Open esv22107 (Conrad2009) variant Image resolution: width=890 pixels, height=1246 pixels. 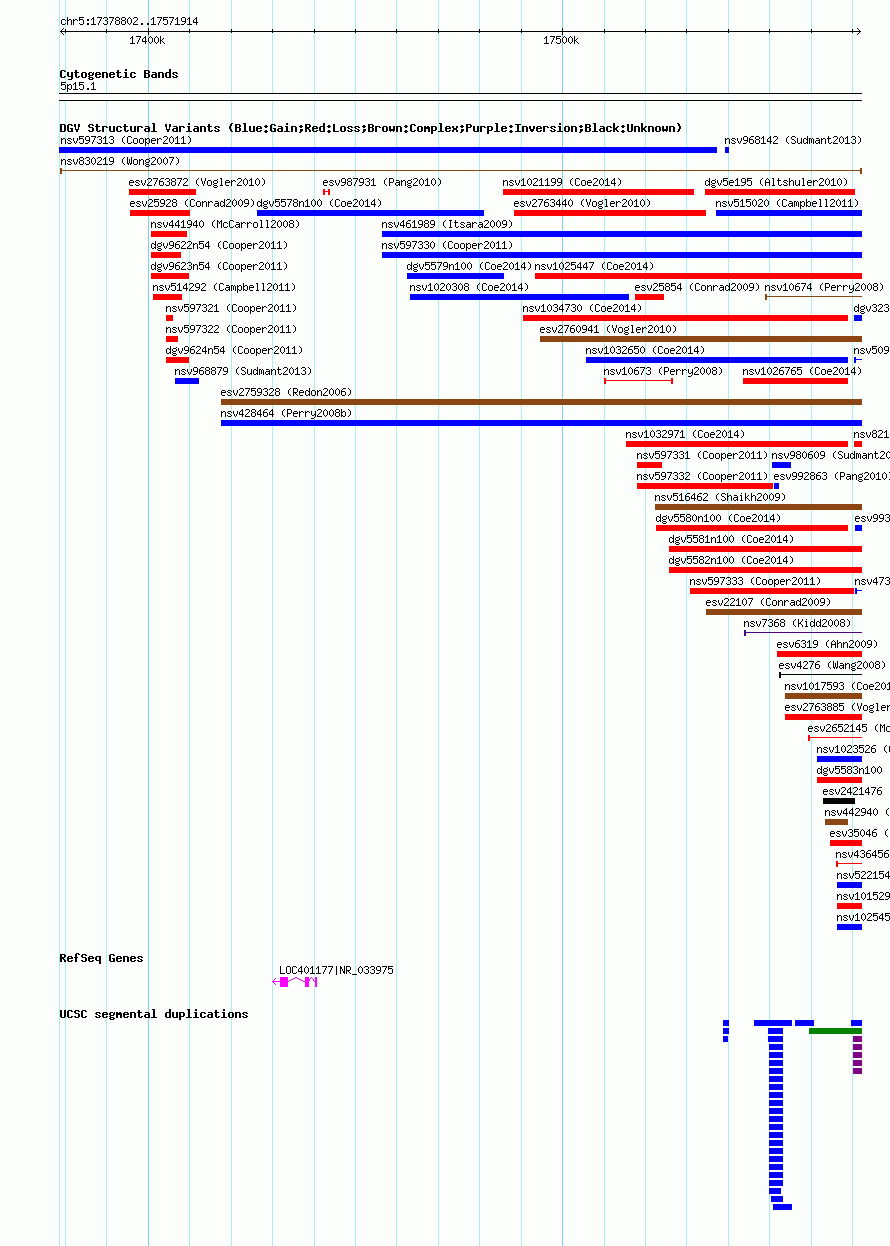[784, 612]
